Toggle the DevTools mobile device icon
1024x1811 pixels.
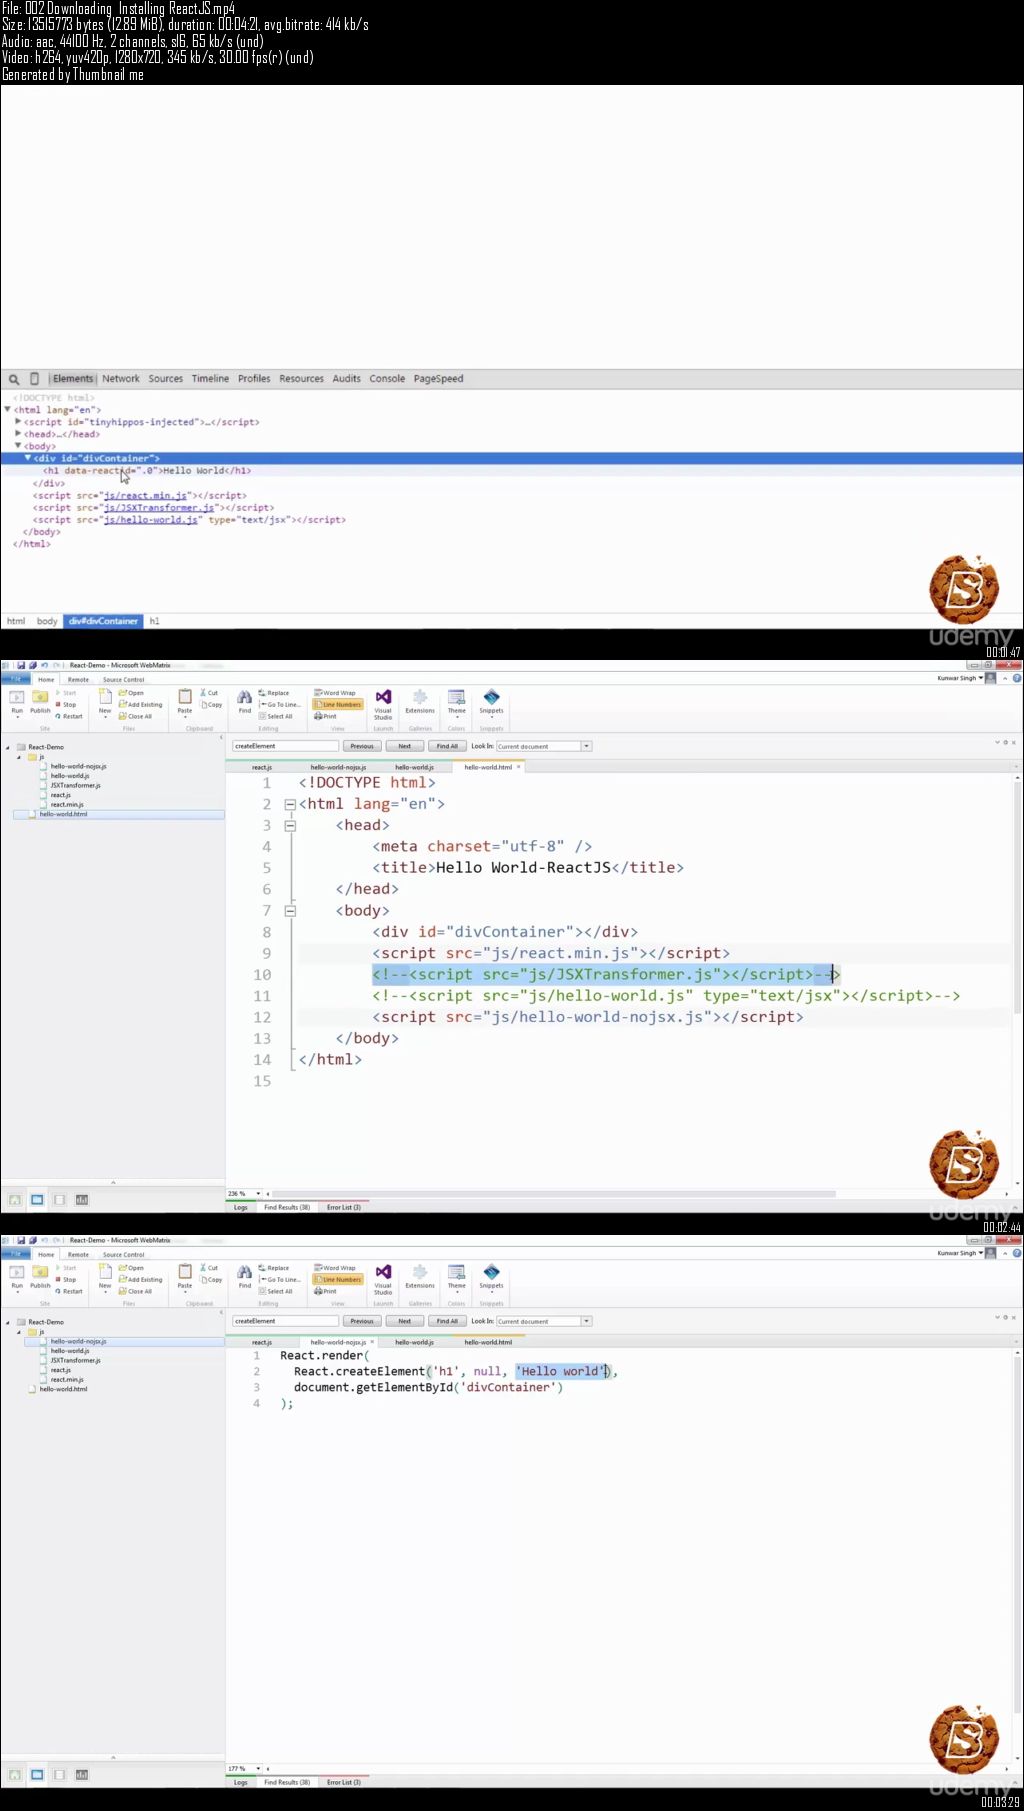pyautogui.click(x=34, y=379)
